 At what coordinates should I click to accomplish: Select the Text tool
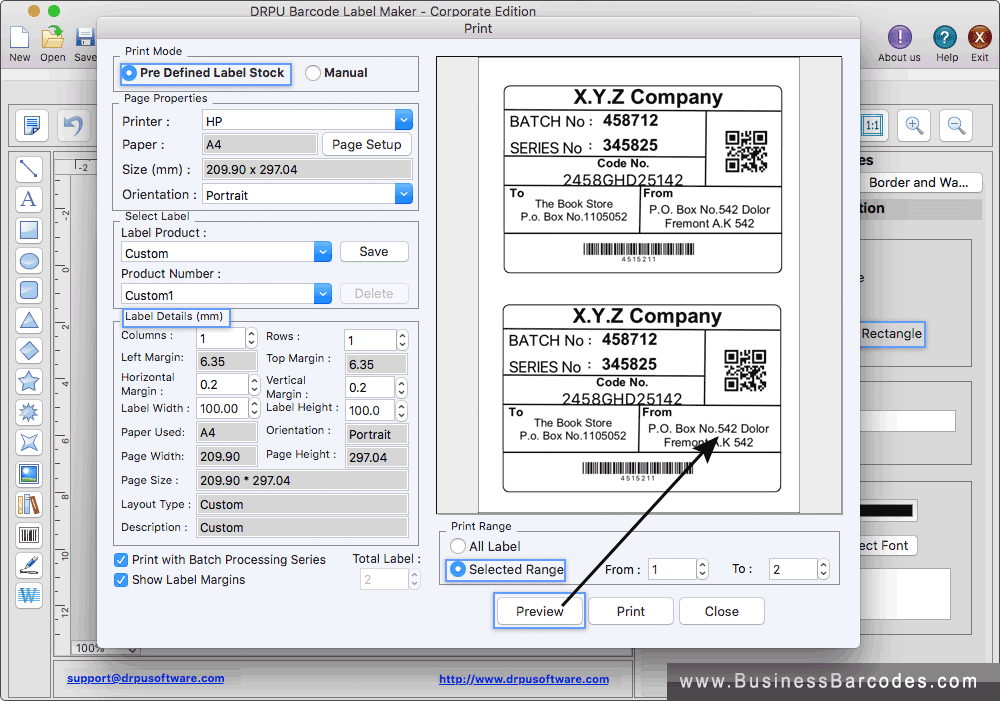(x=29, y=200)
